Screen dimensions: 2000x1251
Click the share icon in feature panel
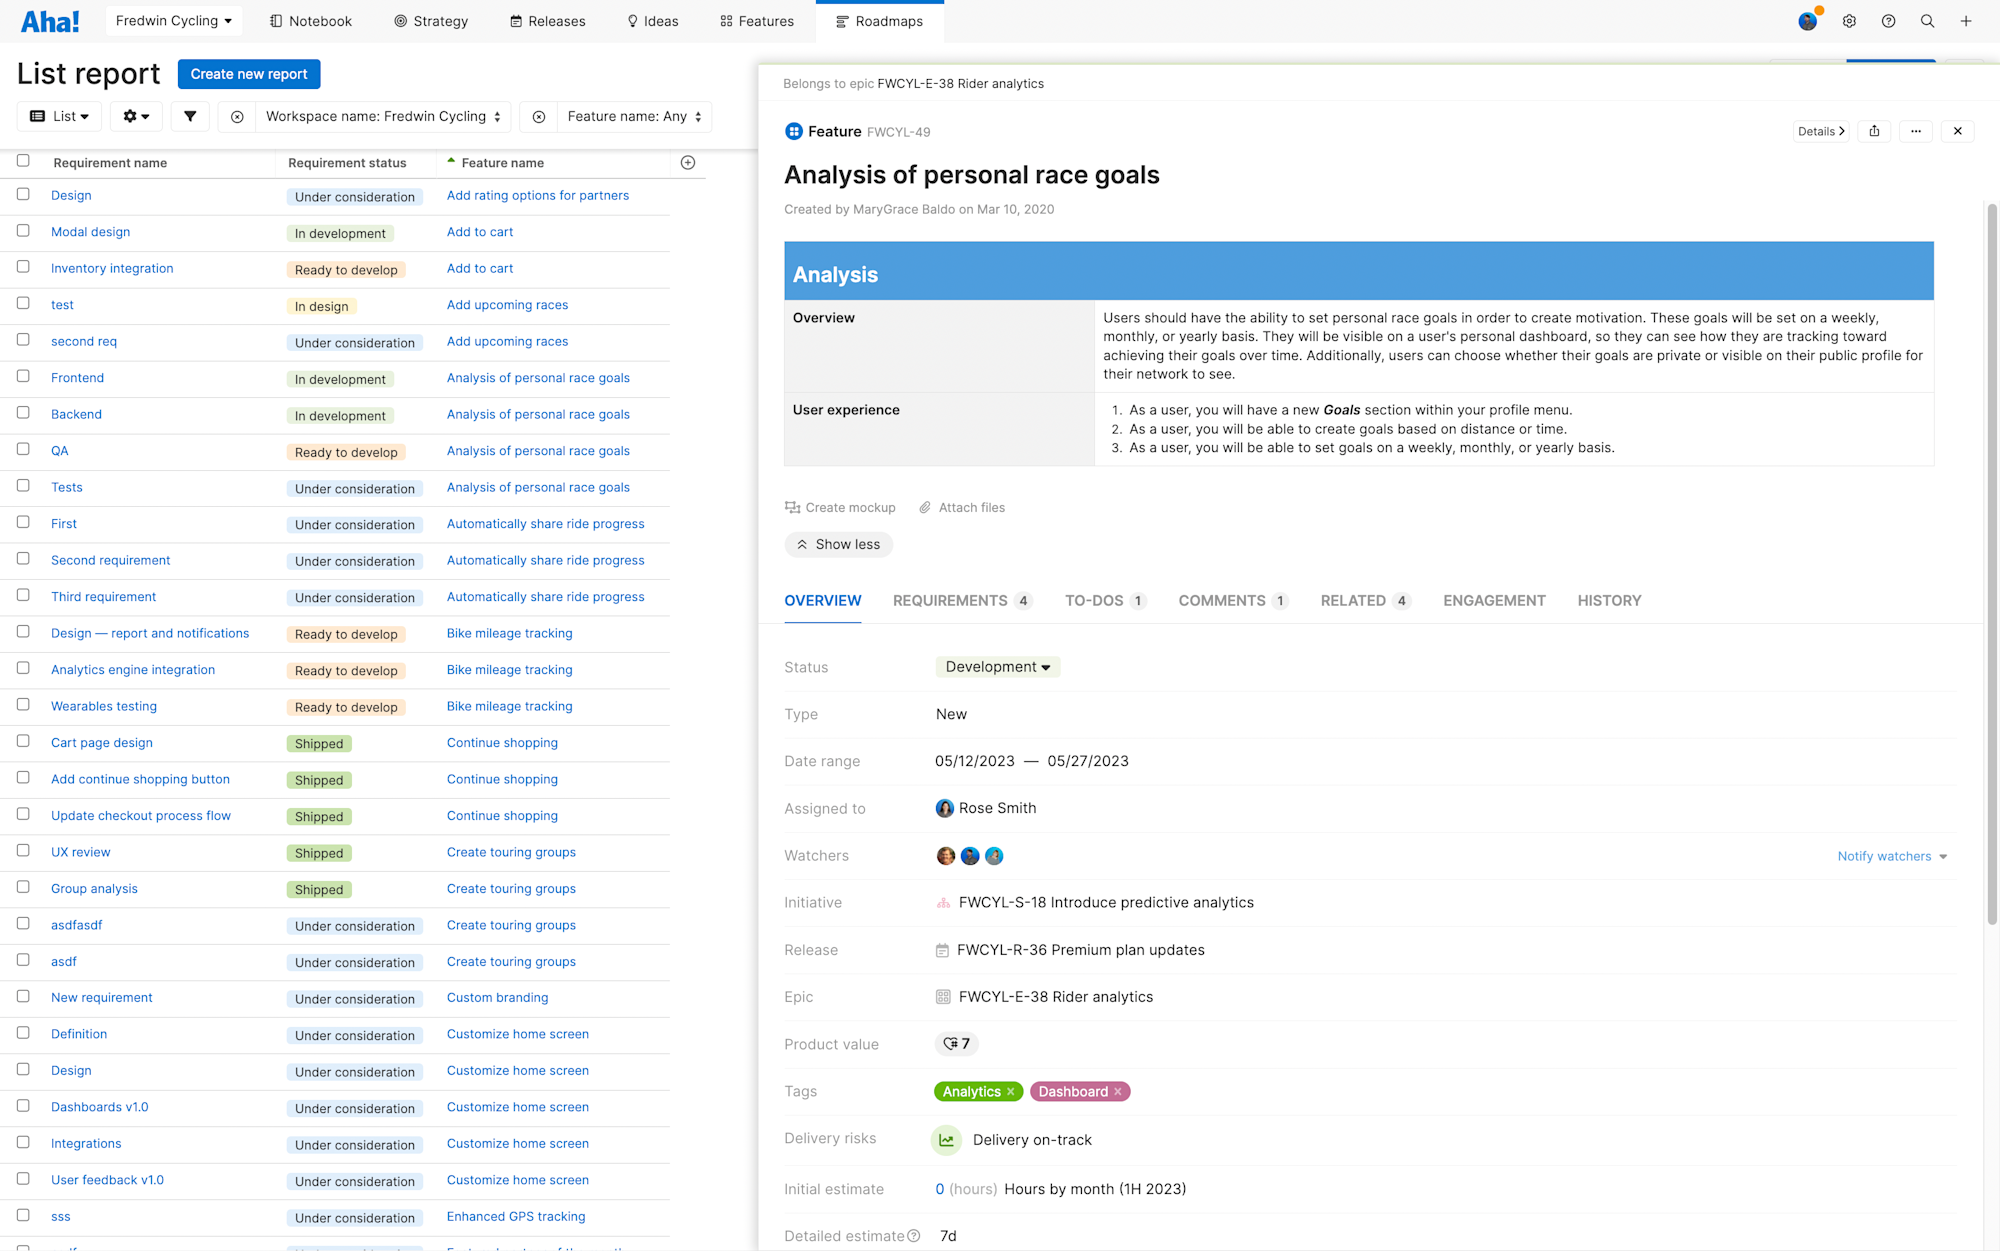1875,131
